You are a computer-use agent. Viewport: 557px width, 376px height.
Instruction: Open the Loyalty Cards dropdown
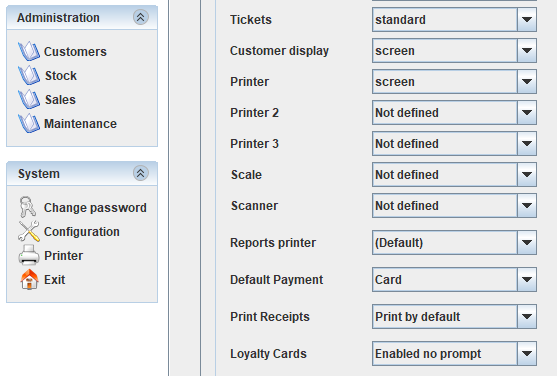pos(454,354)
